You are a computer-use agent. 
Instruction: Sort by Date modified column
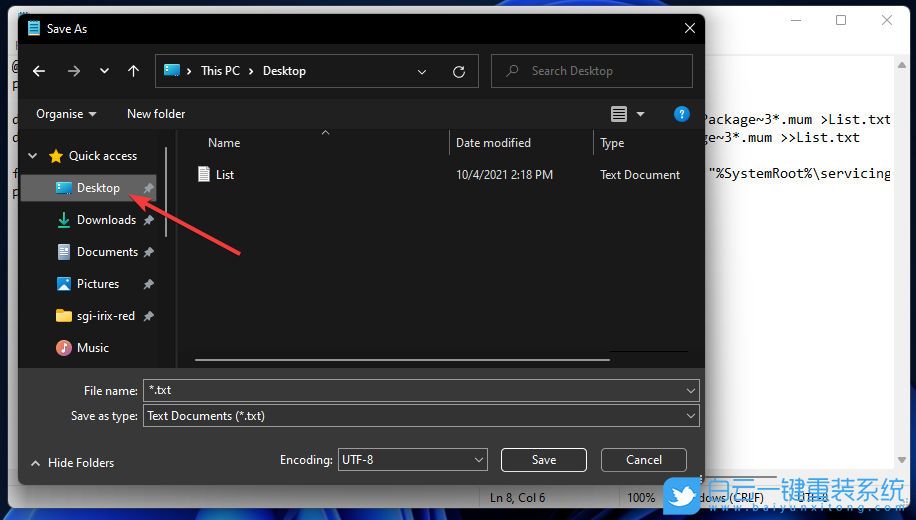[493, 143]
